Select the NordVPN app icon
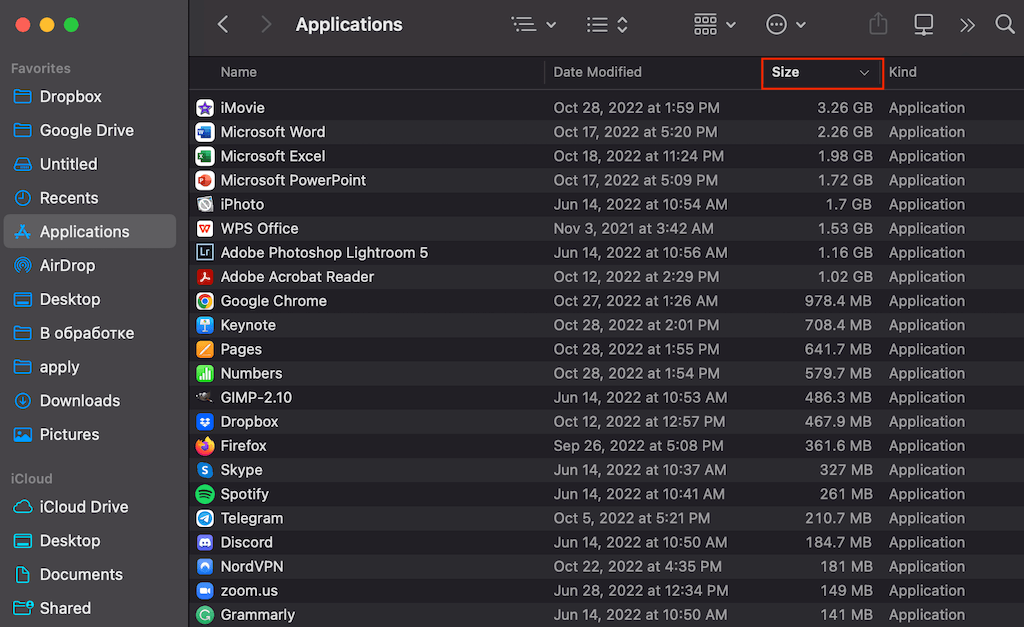 point(205,567)
